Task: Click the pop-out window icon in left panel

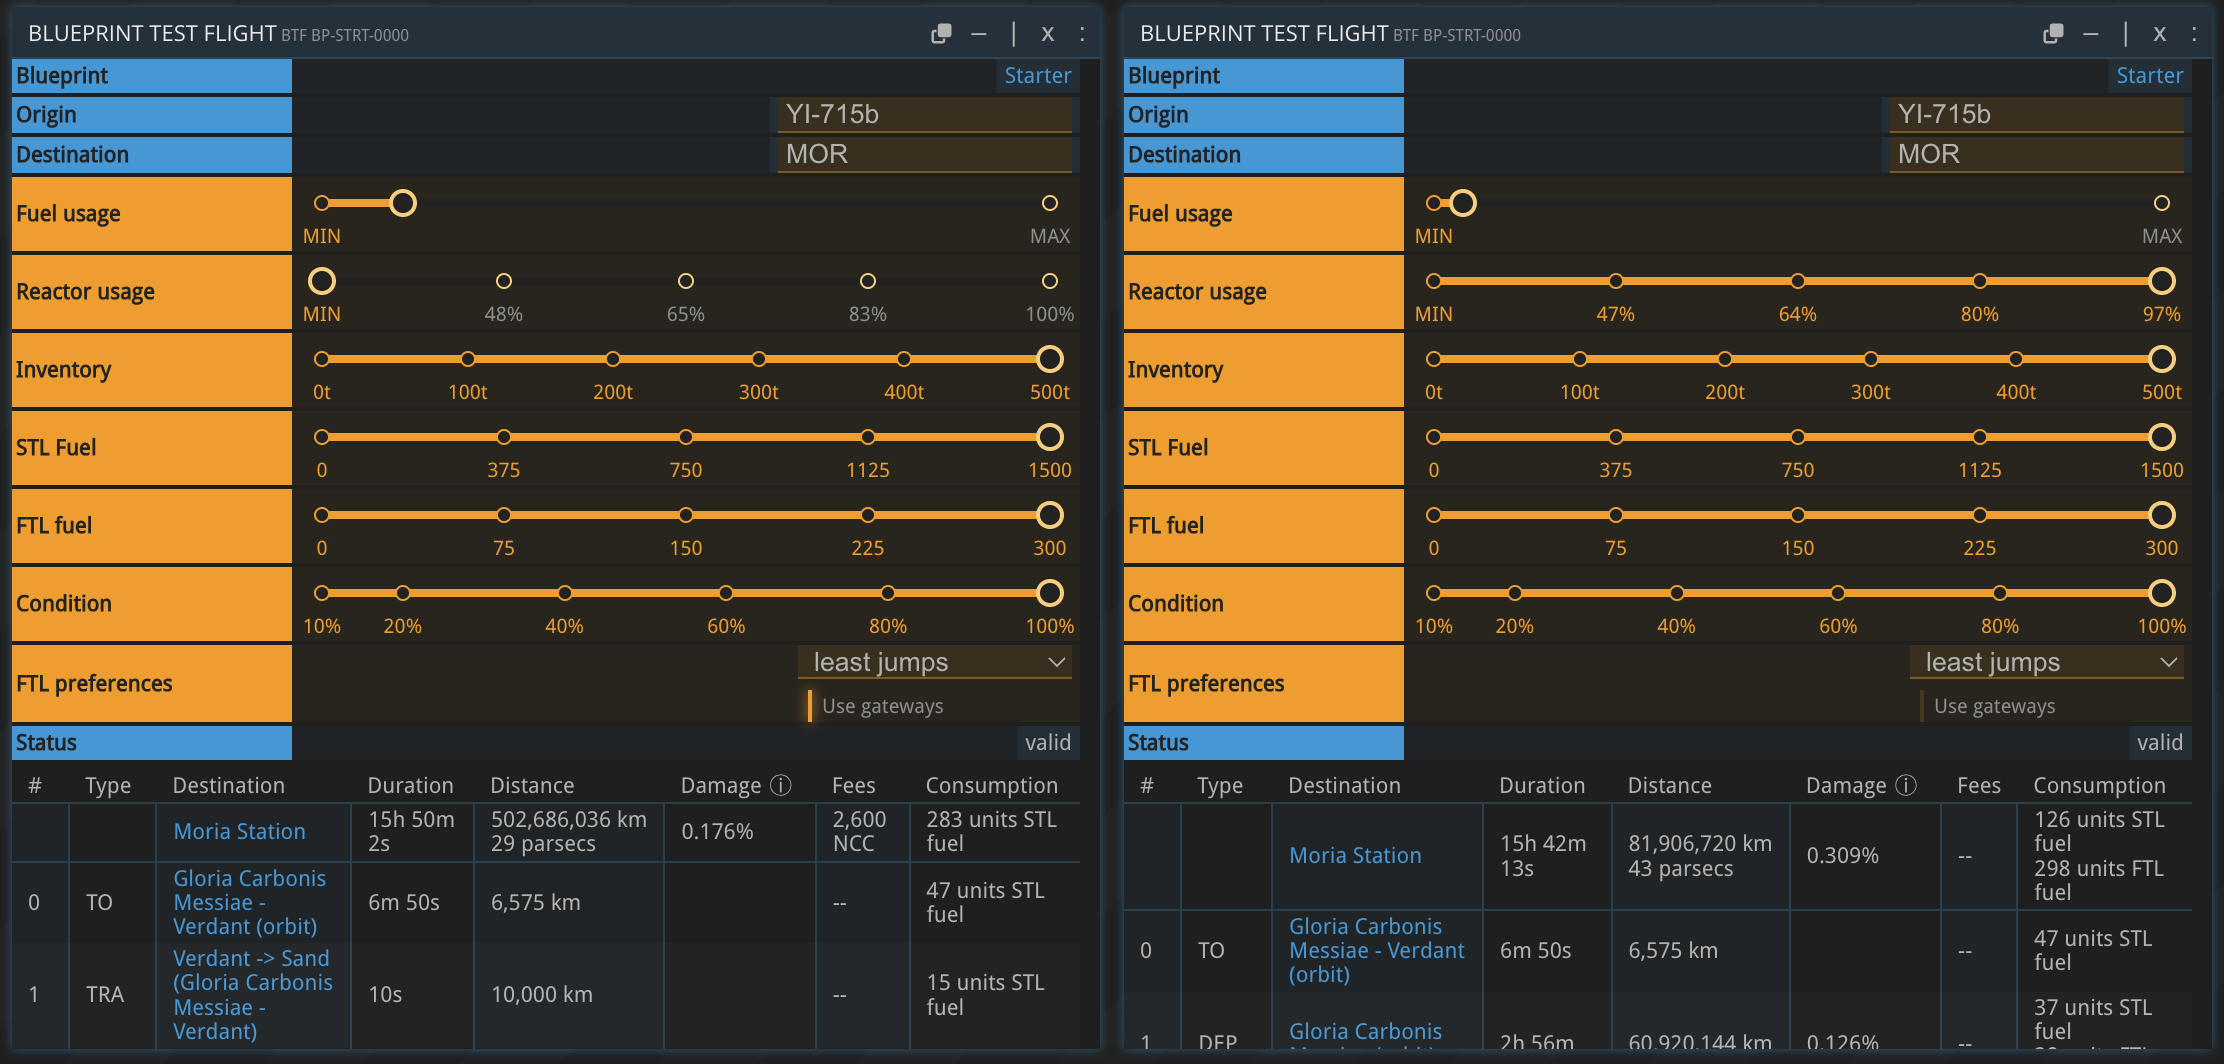Action: click(x=940, y=34)
